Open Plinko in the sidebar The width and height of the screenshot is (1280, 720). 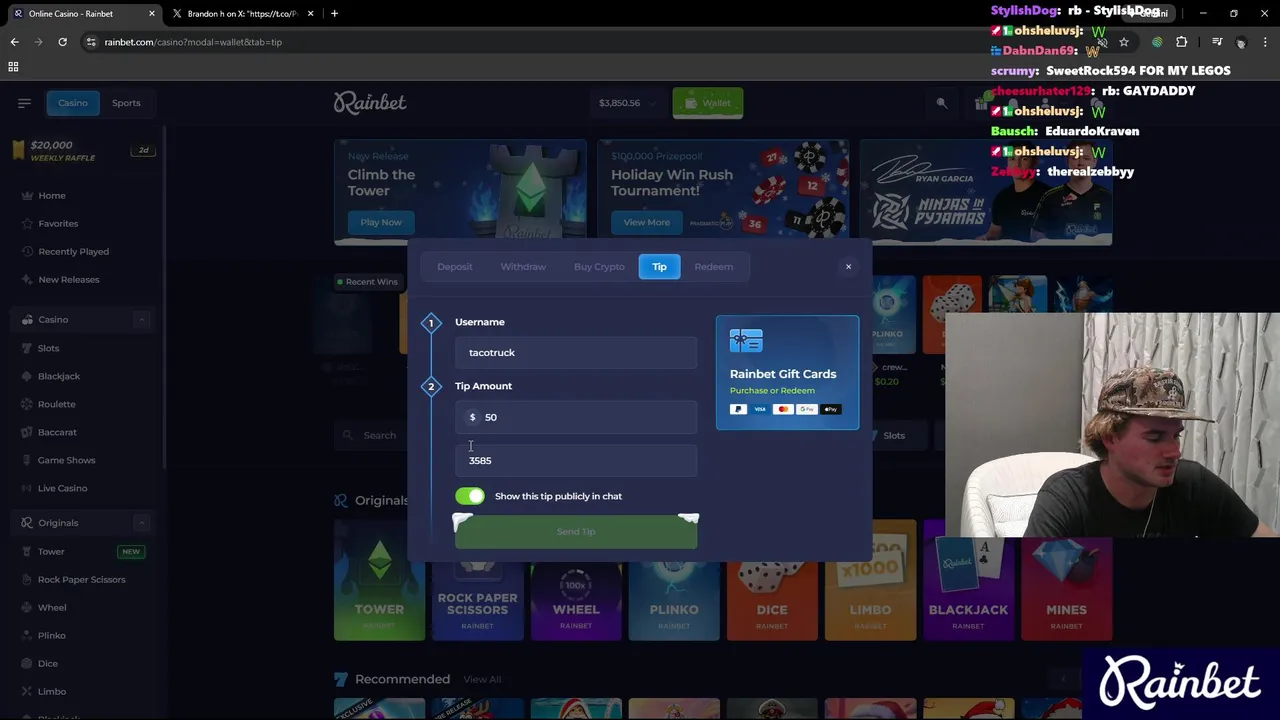(x=51, y=636)
